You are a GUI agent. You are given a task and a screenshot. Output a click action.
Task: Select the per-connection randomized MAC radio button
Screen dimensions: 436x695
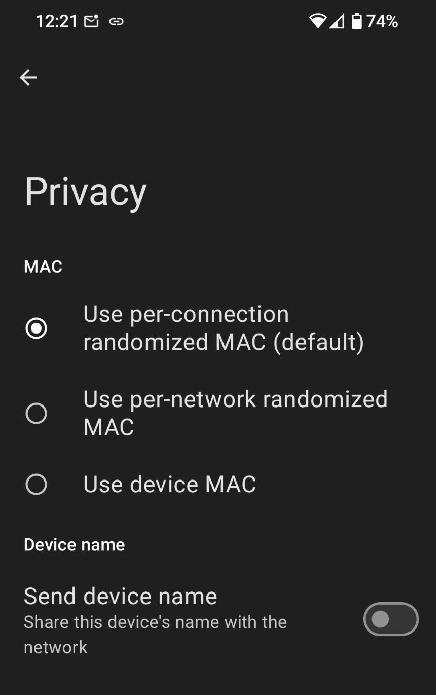tap(36, 328)
